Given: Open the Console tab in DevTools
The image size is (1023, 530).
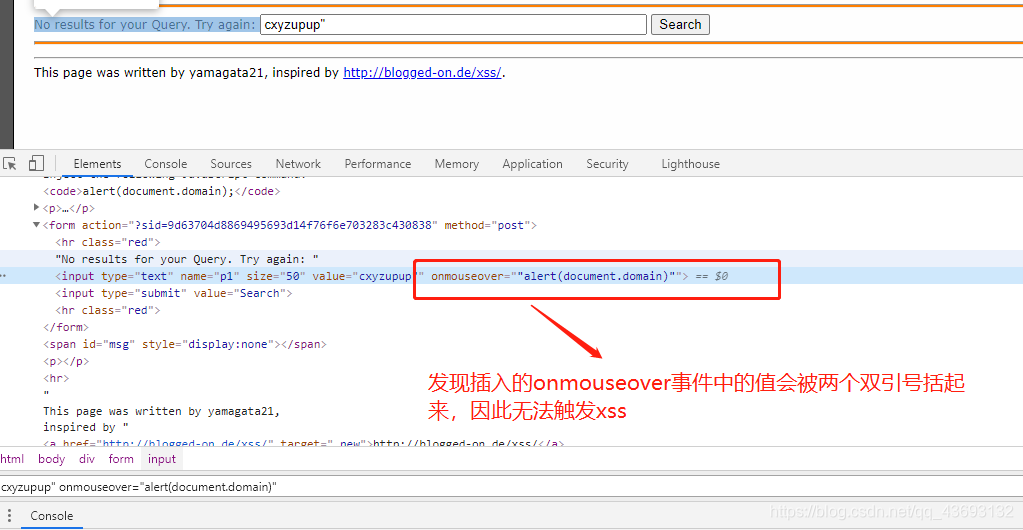Looking at the screenshot, I should point(166,164).
